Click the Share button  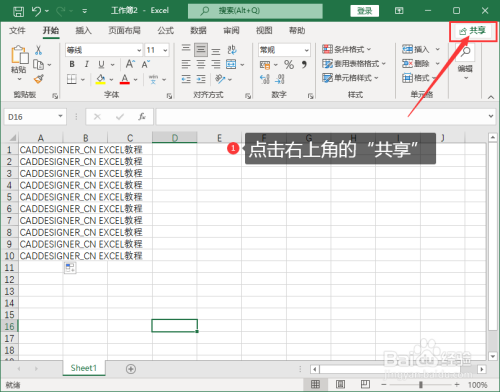tap(473, 31)
